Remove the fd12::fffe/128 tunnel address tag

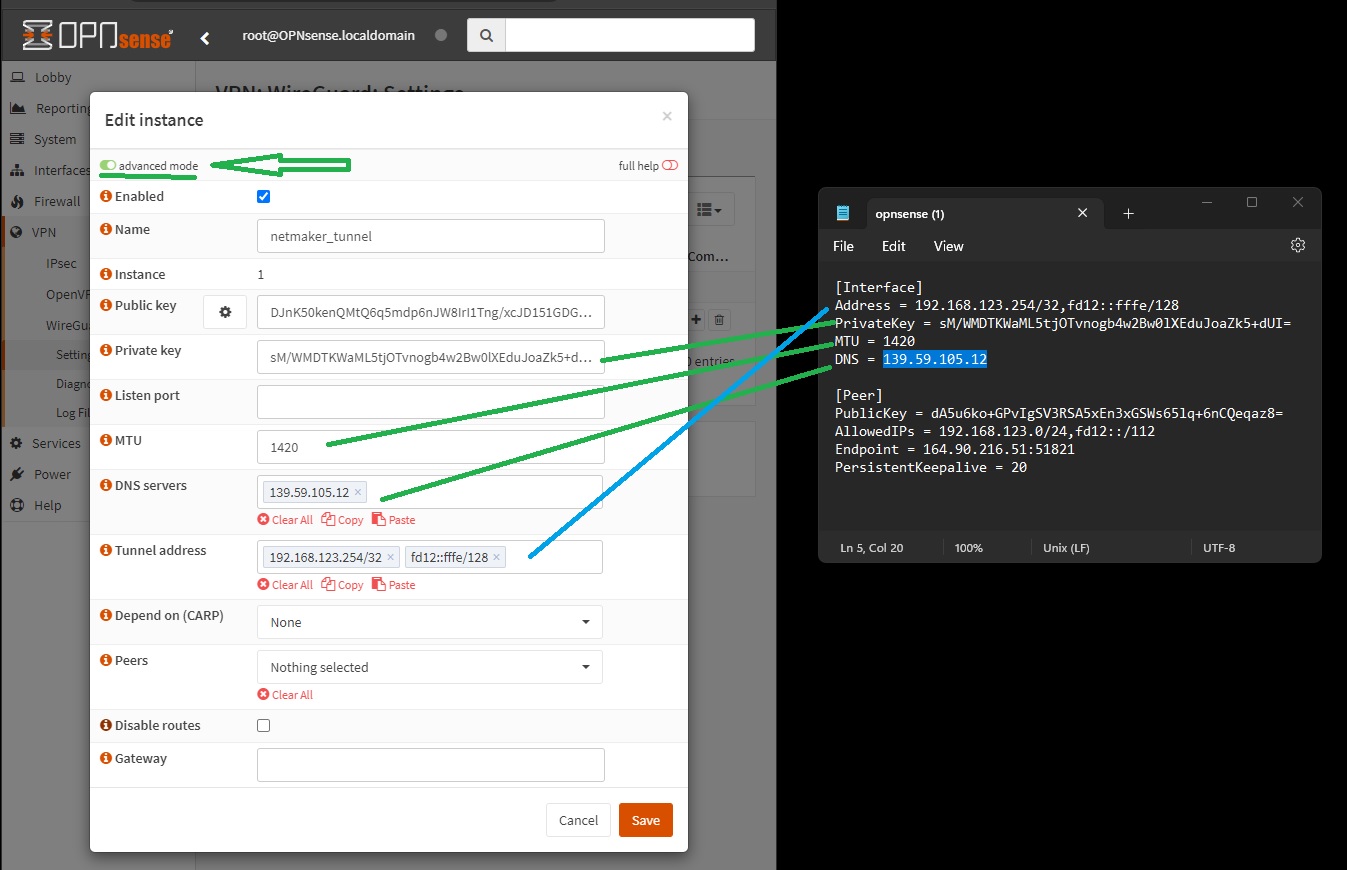click(497, 558)
